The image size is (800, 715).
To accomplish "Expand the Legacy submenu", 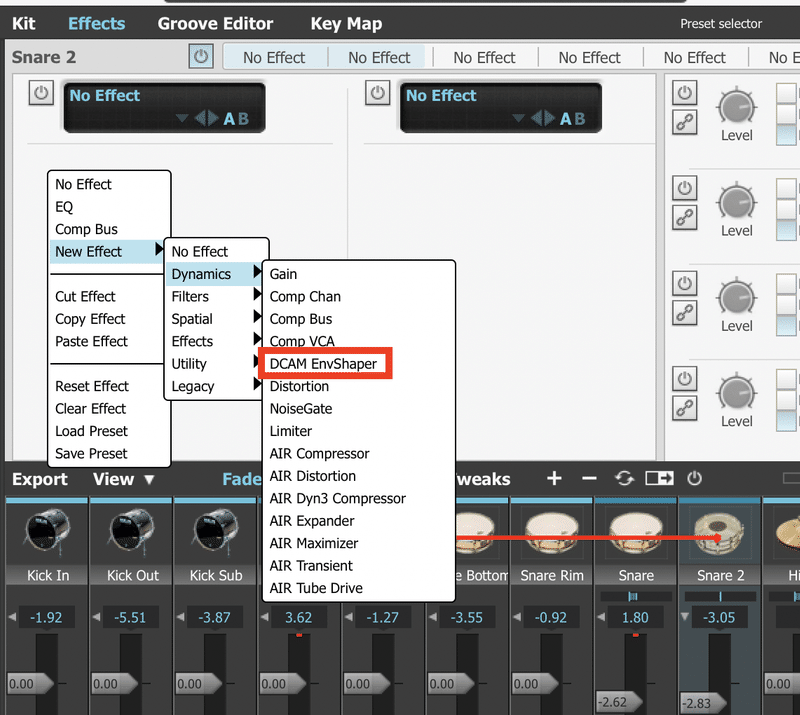I will point(216,386).
